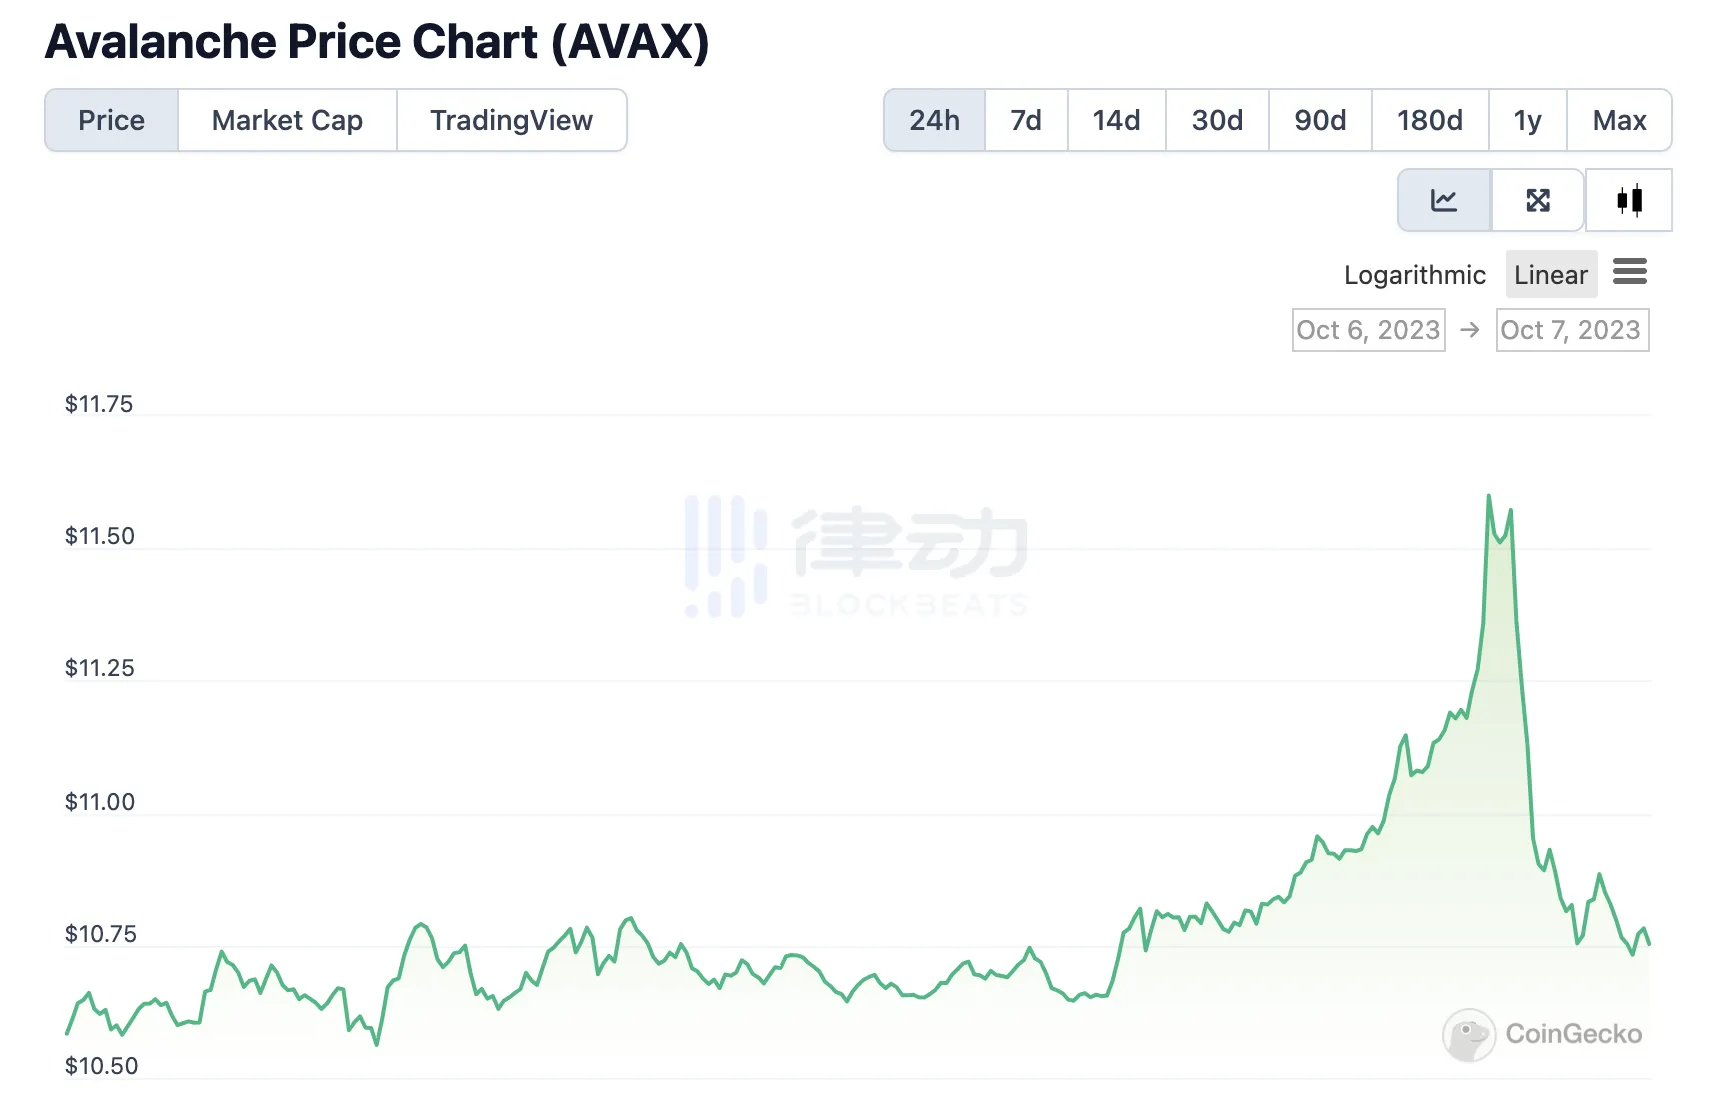Select the line chart view icon
Viewport: 1712px width, 1114px height.
[x=1443, y=200]
